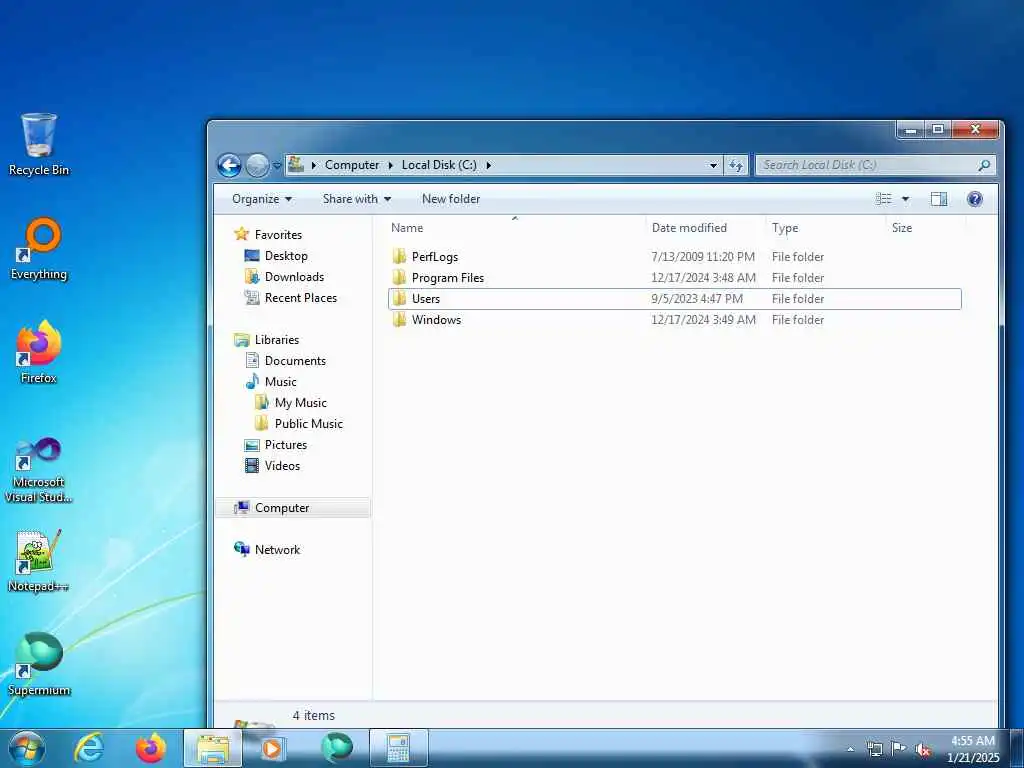Open the Share with menu
Screen dimensions: 1024x768
357,199
